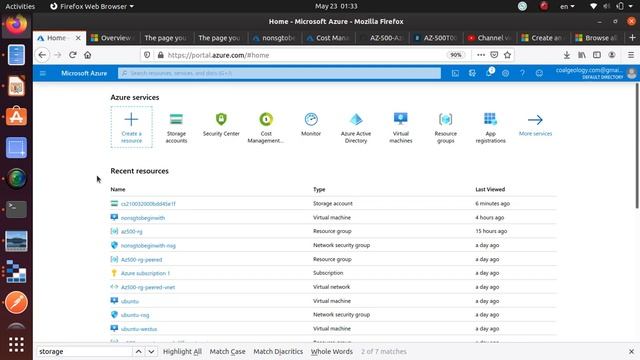Reload the page in Firefox

(73, 55)
